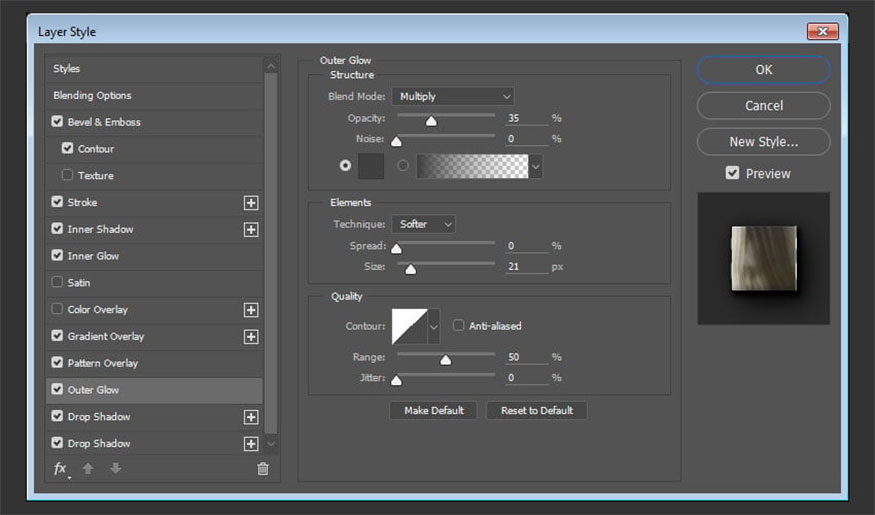This screenshot has height=515, width=875.
Task: Add another Color Overlay with plus icon
Action: tap(251, 310)
